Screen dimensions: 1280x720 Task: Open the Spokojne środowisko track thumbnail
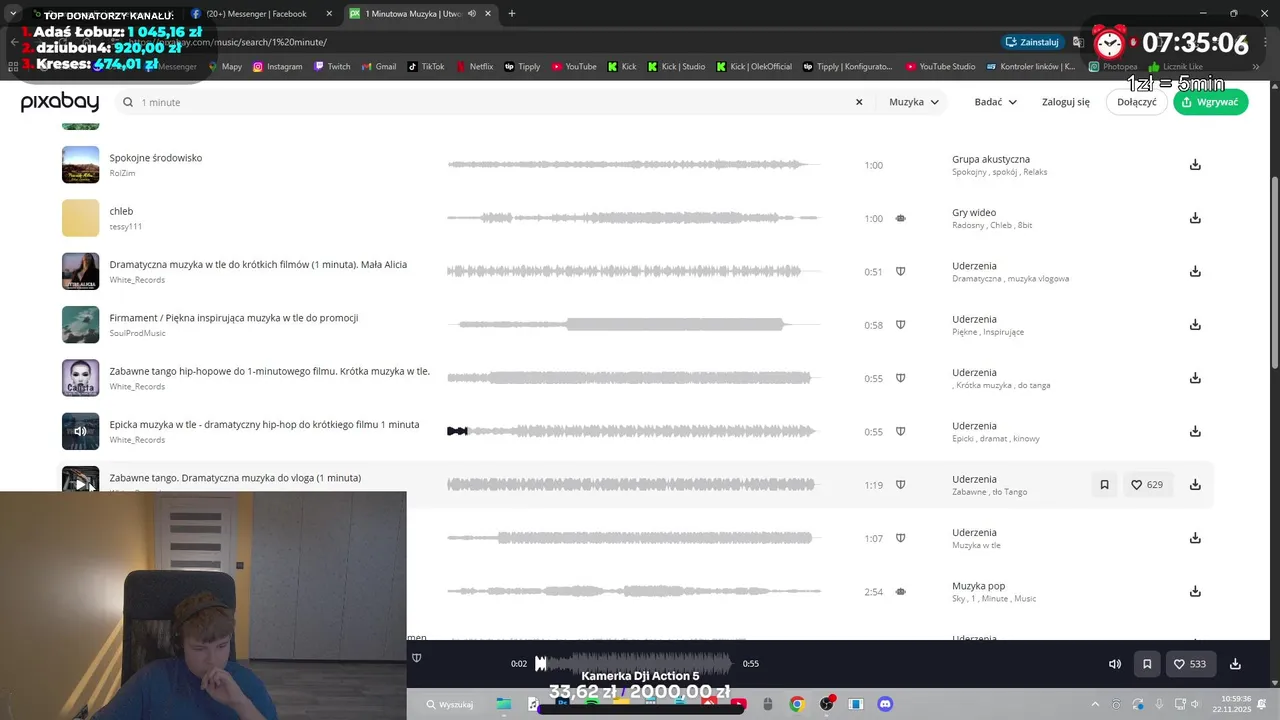[81, 165]
